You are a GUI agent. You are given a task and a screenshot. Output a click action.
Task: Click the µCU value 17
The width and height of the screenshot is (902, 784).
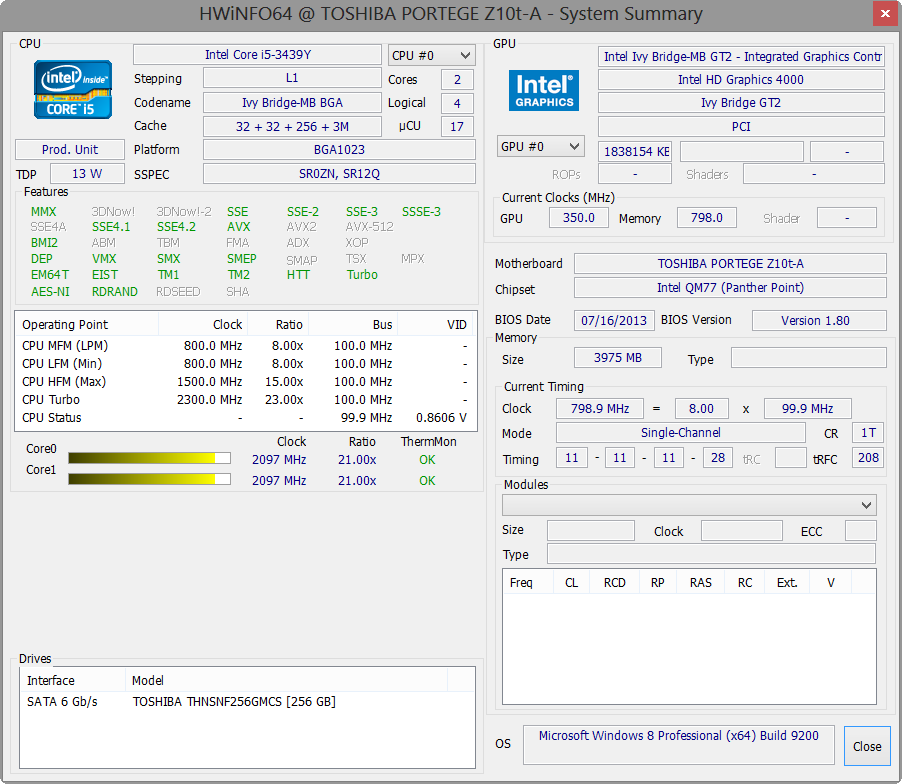[457, 127]
